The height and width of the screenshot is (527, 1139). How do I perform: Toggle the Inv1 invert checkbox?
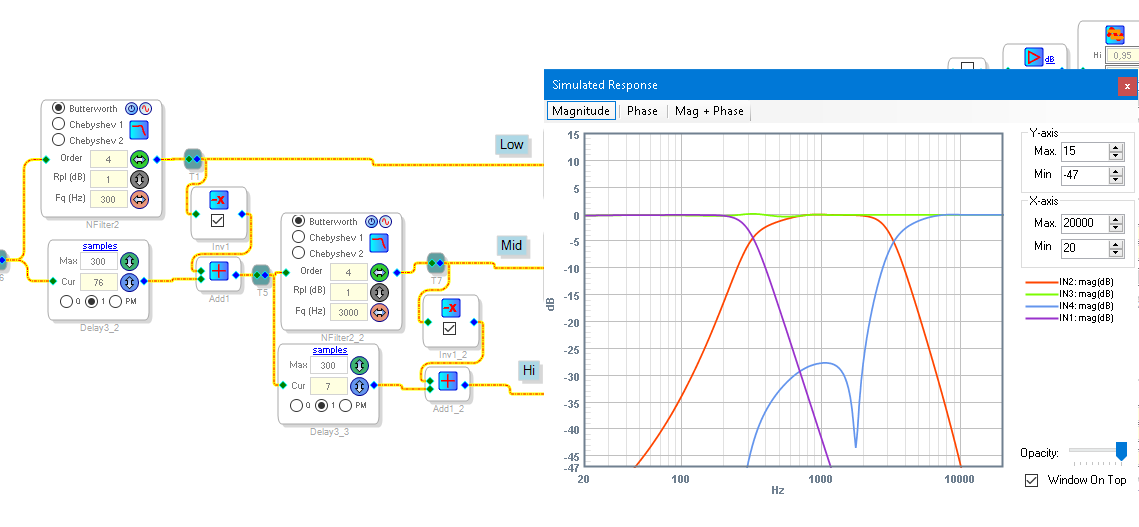coord(217,220)
